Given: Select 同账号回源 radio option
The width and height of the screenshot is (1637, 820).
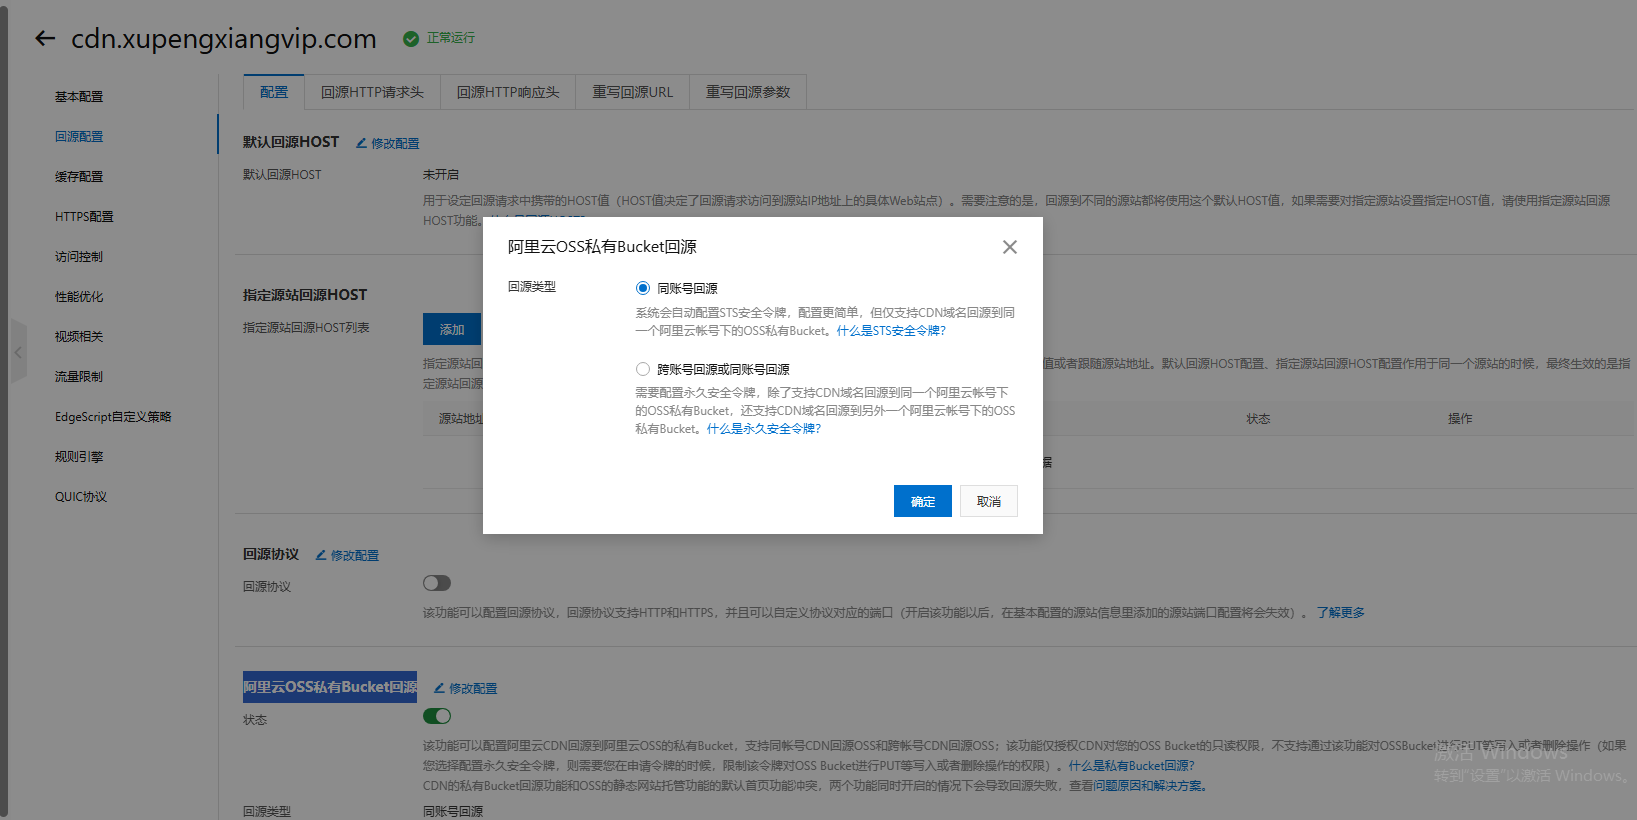Looking at the screenshot, I should point(643,288).
